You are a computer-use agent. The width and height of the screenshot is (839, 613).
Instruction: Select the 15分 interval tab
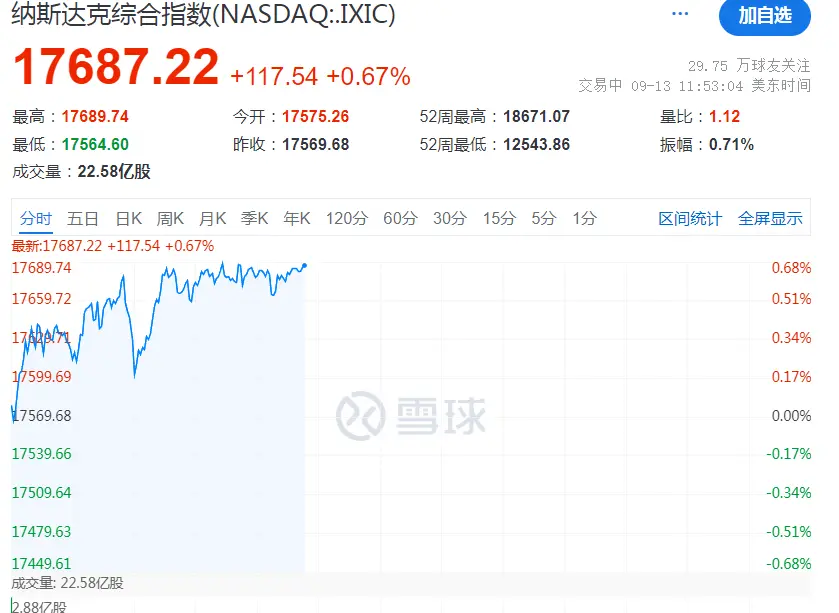click(499, 218)
